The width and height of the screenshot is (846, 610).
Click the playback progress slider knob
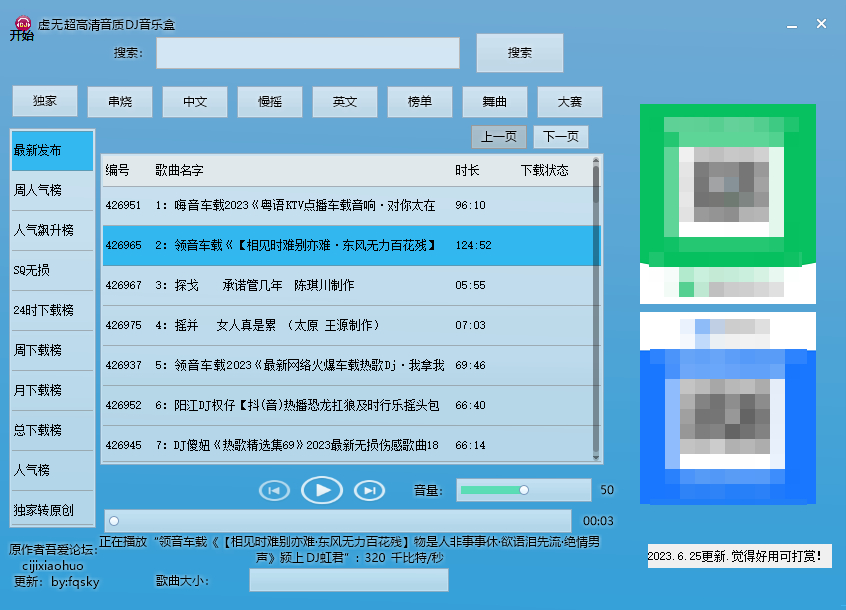114,521
